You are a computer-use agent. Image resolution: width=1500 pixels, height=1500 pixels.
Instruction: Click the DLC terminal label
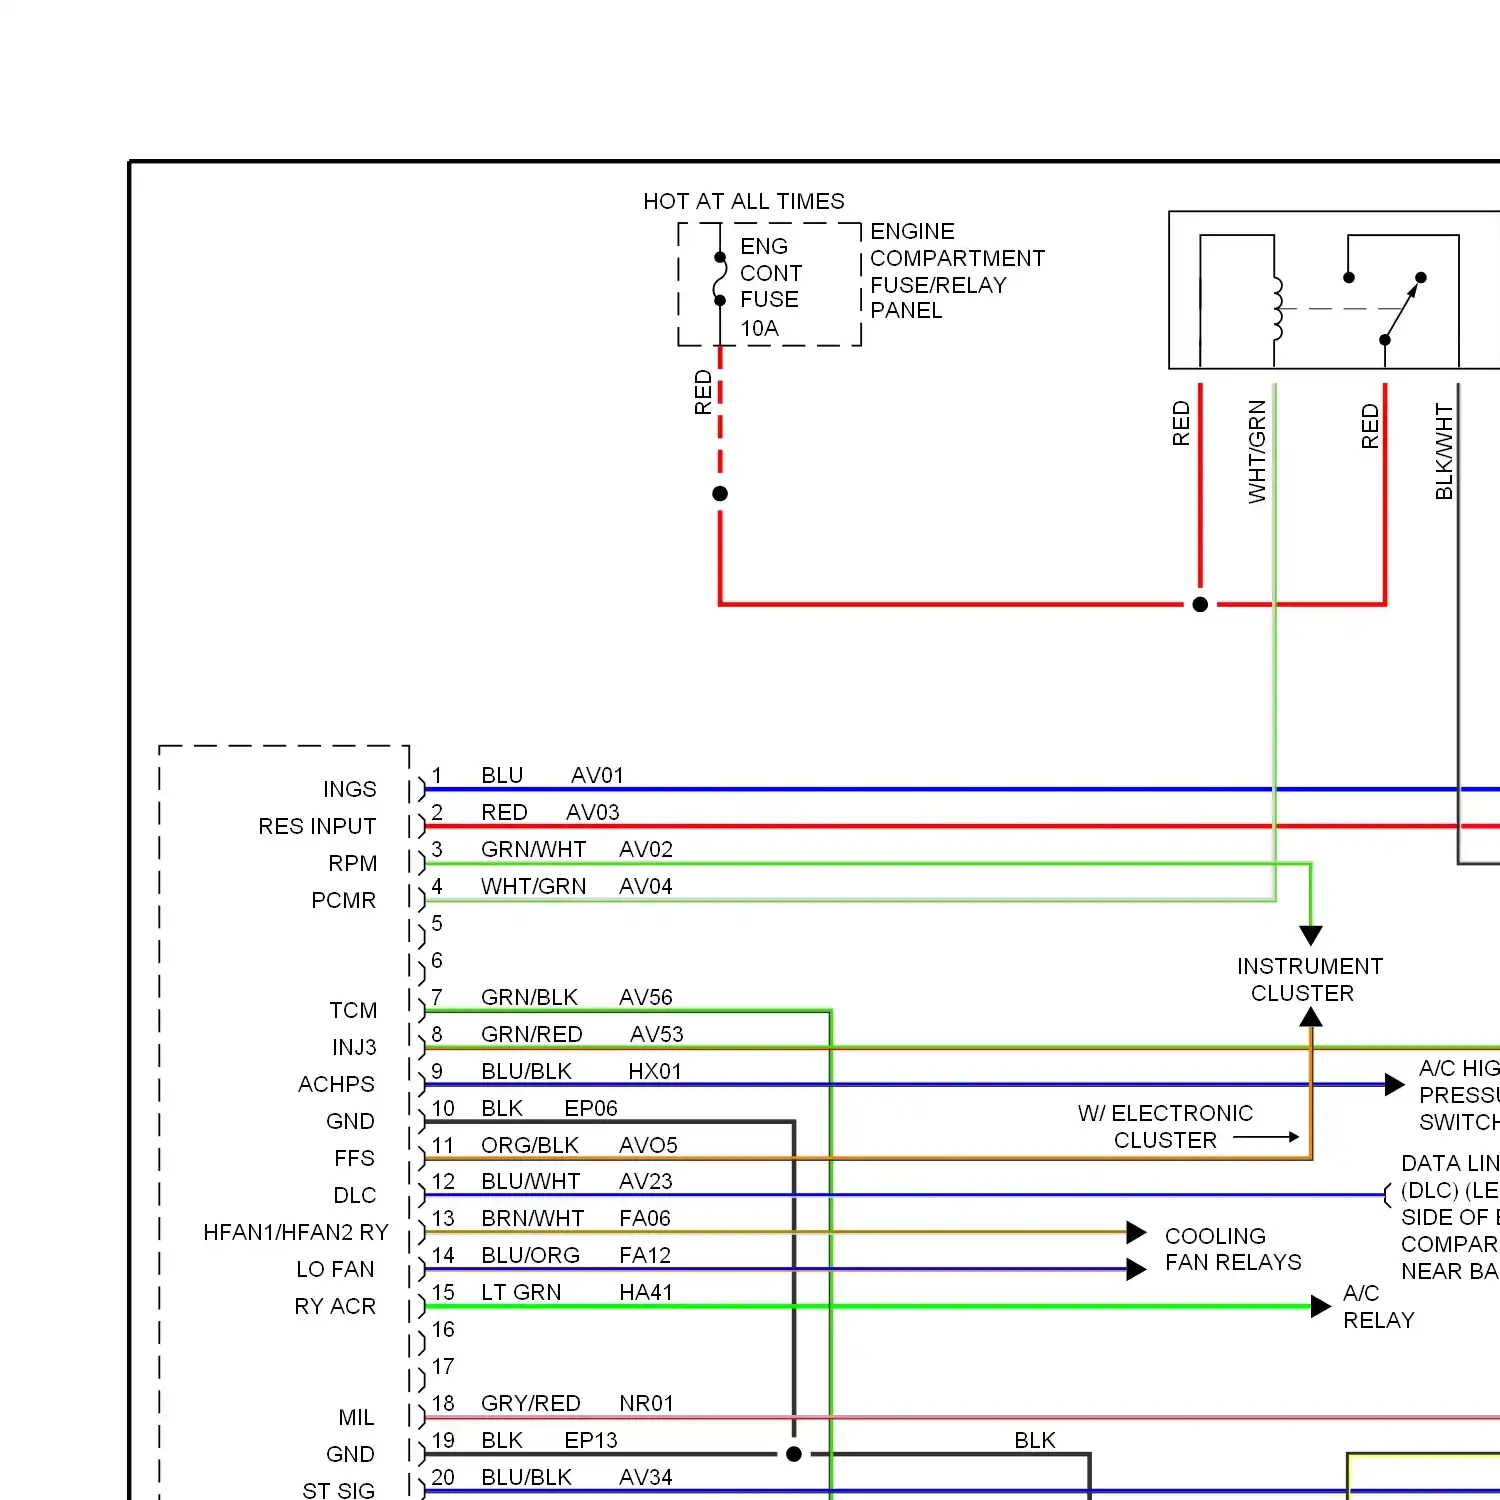[355, 1195]
